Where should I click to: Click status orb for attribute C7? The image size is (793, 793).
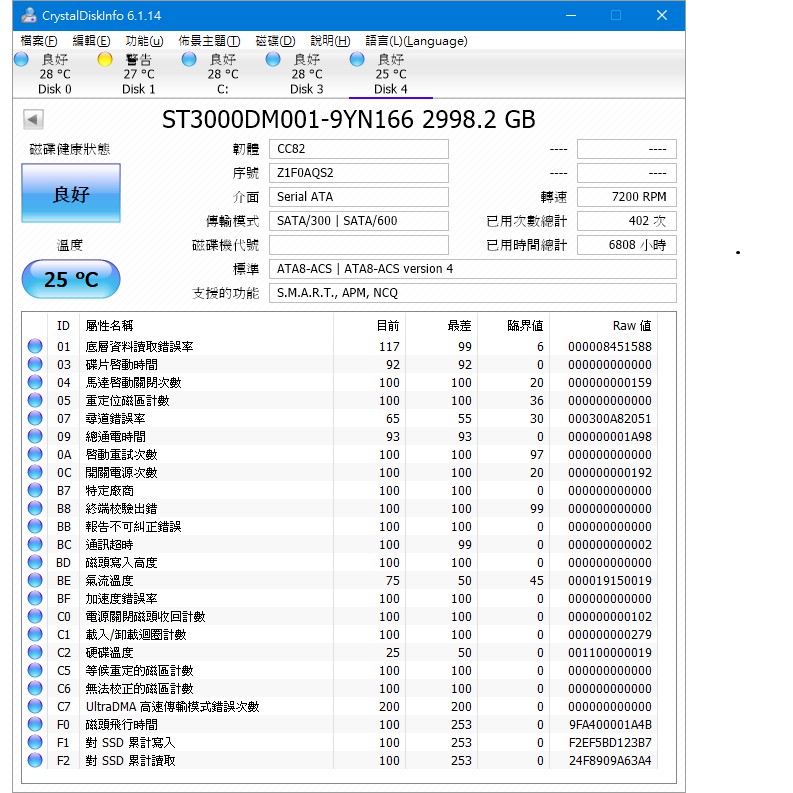(35, 706)
